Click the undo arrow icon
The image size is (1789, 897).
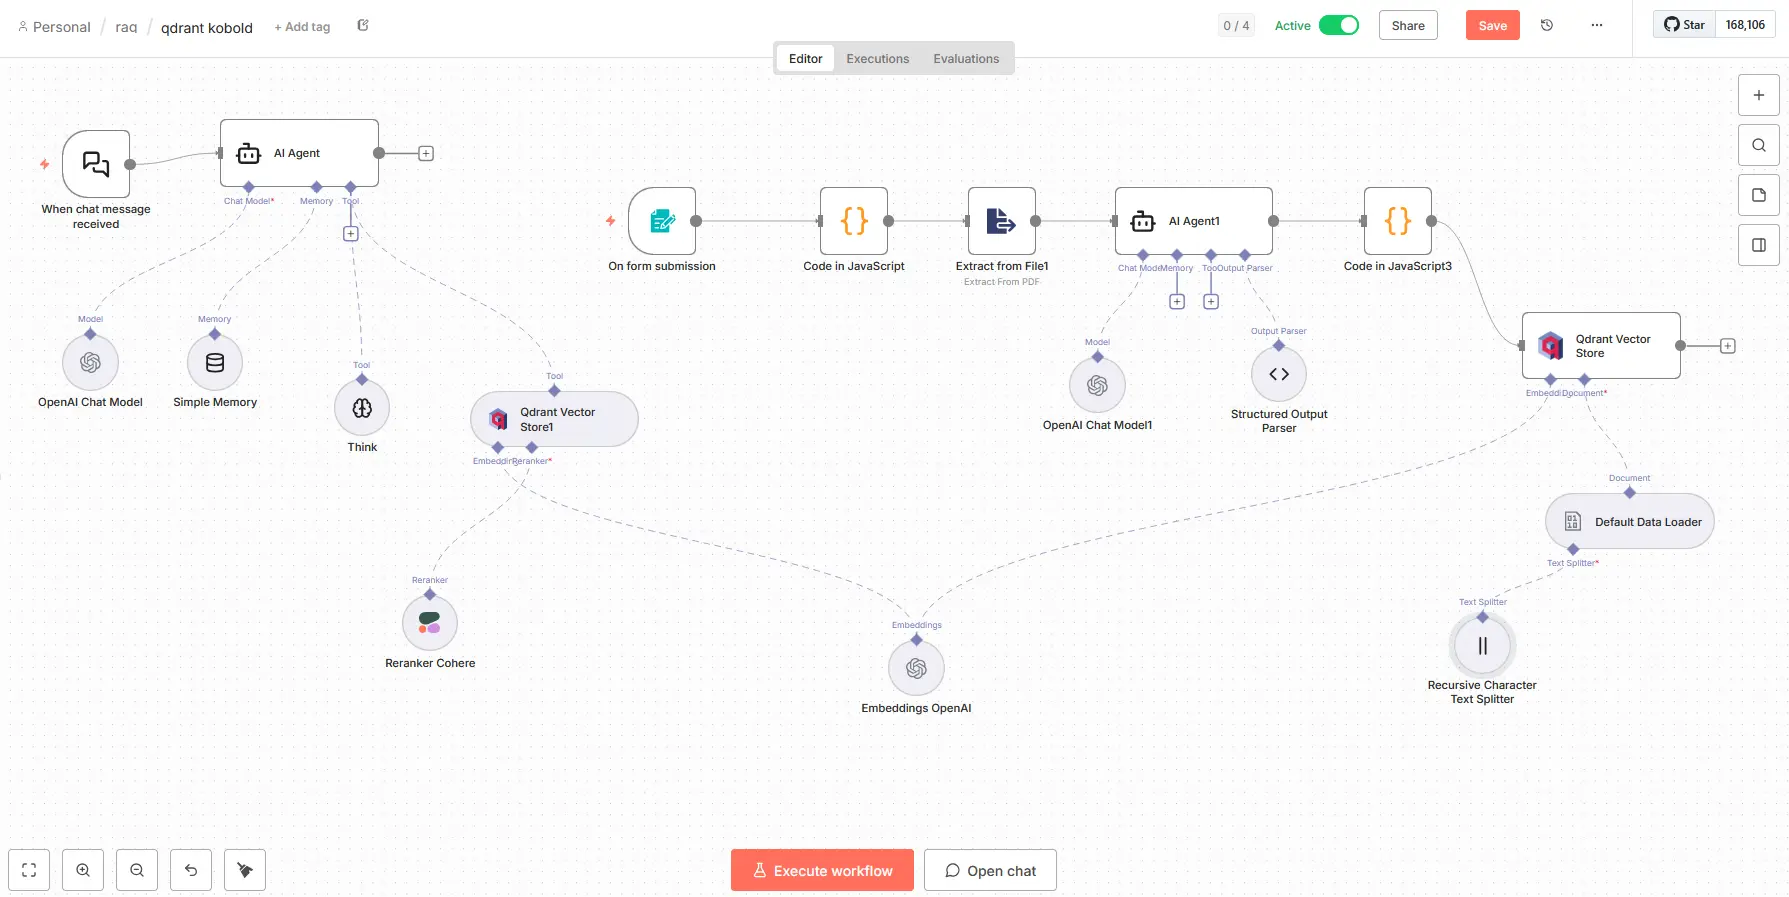[191, 870]
